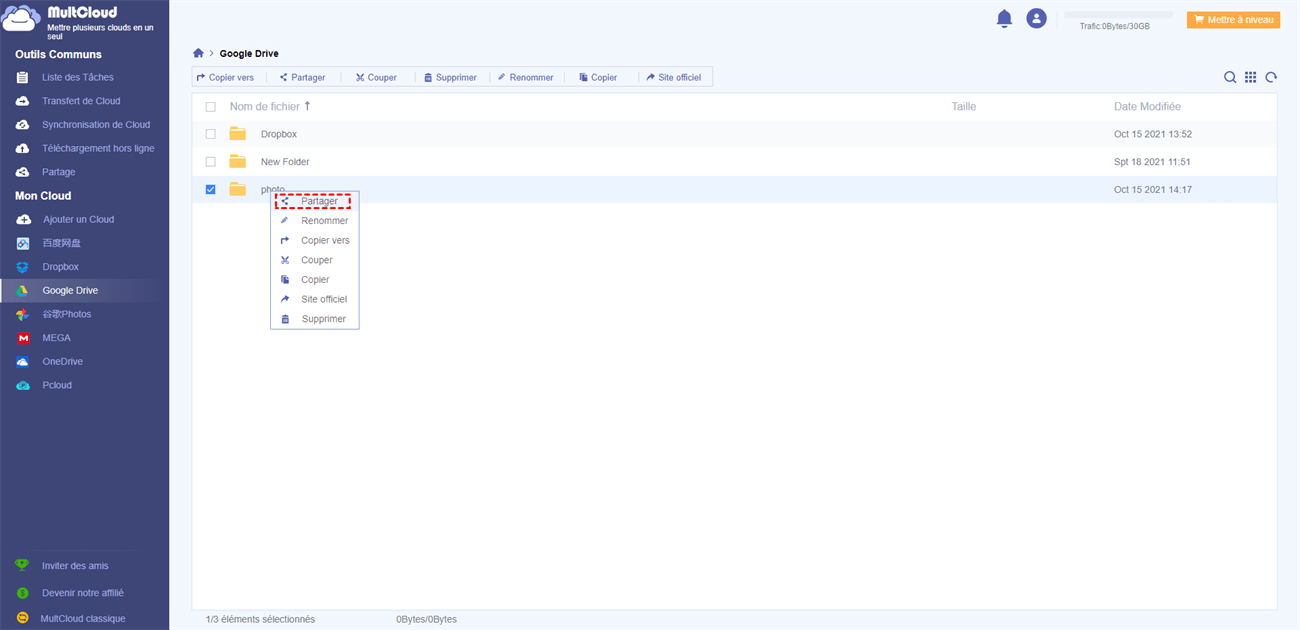
Task: Open the Dropbox folder row
Action: (x=734, y=134)
